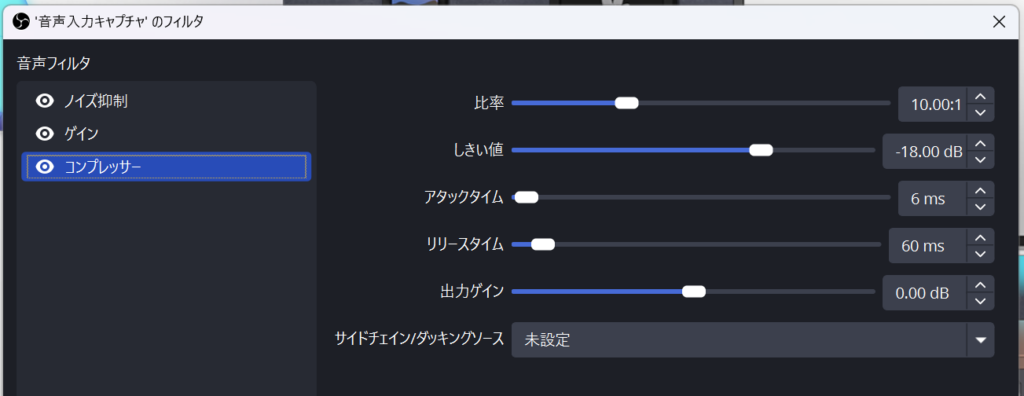Screen dimensions: 1024x396
Task: Decrease 比率 value with down arrow
Action: (x=980, y=112)
